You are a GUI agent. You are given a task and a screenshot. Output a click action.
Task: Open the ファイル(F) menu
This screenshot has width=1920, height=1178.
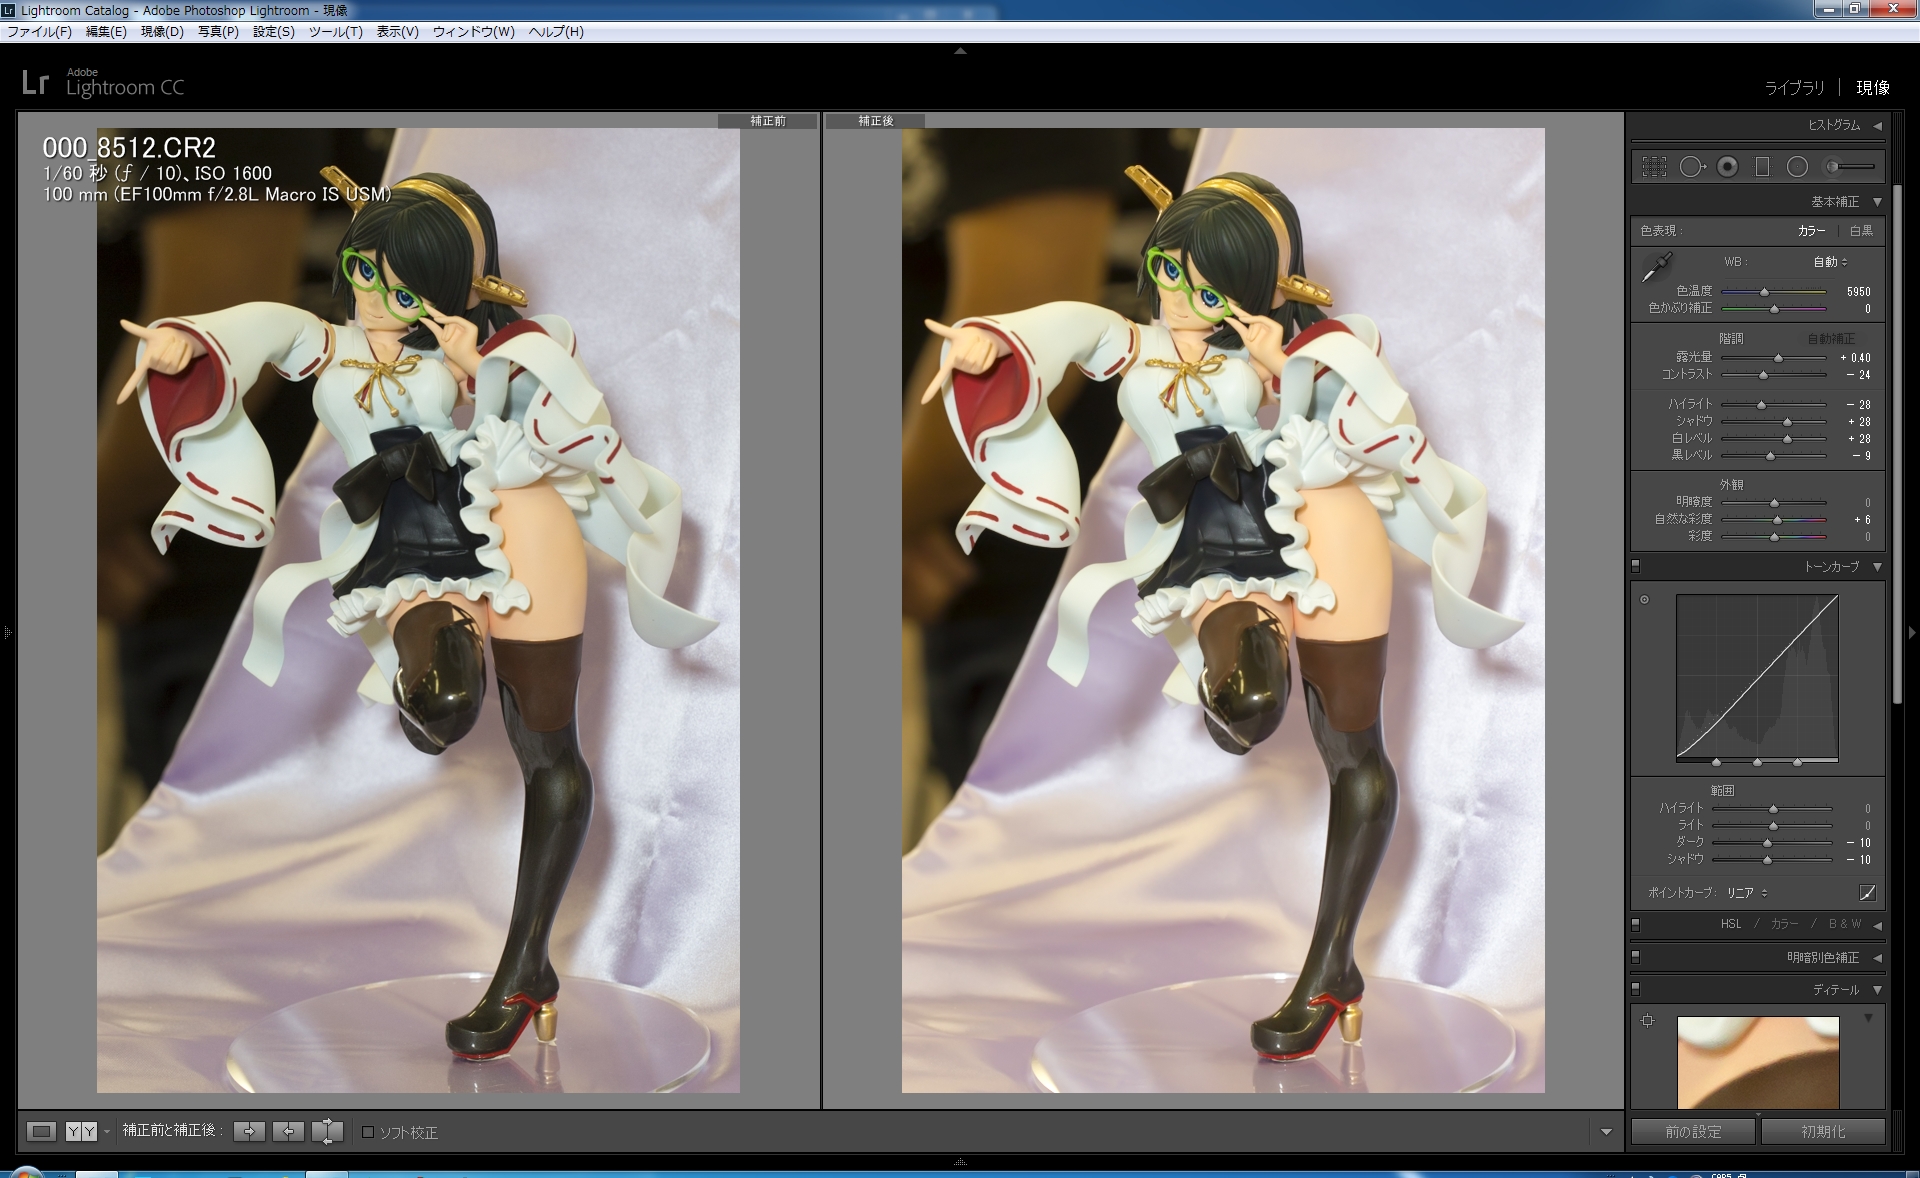(x=40, y=32)
